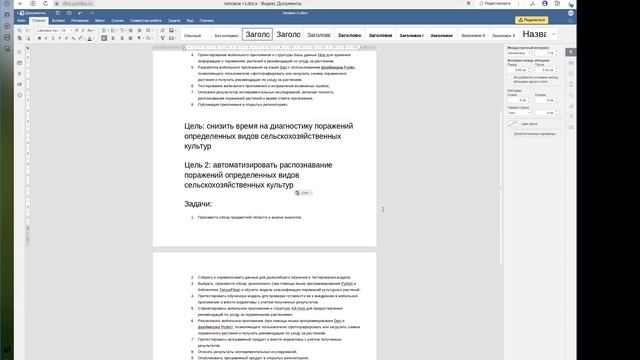Apply the Название style
This screenshot has width=640, height=360.
(x=534, y=34)
